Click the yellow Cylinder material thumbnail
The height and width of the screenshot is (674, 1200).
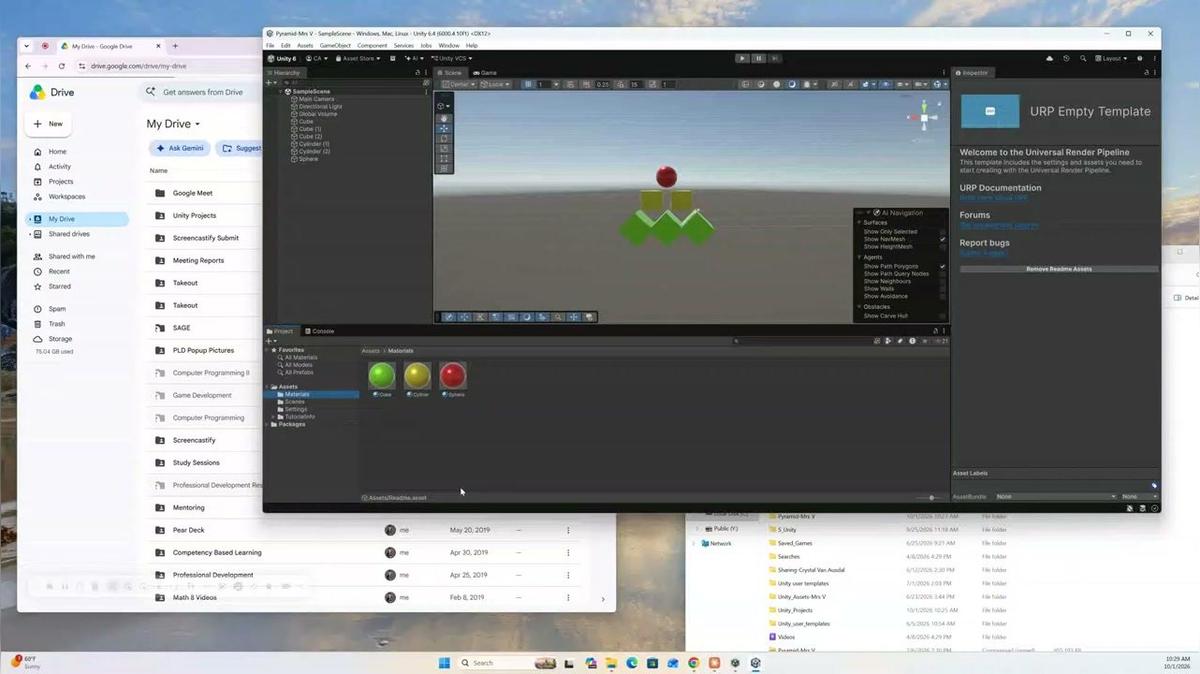point(417,375)
